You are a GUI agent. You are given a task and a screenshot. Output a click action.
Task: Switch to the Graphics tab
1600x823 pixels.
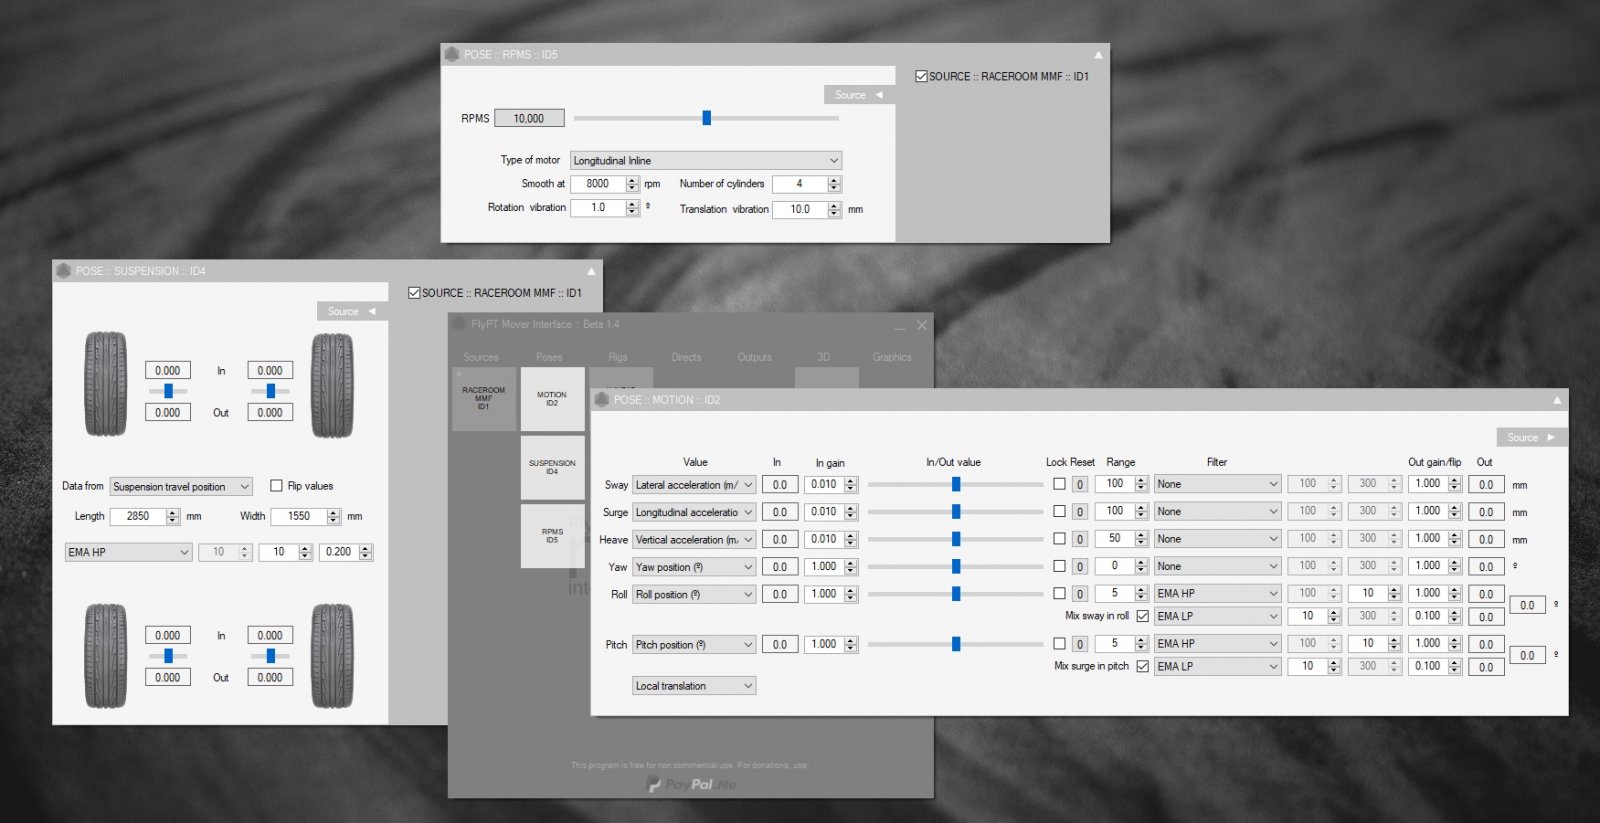tap(892, 357)
